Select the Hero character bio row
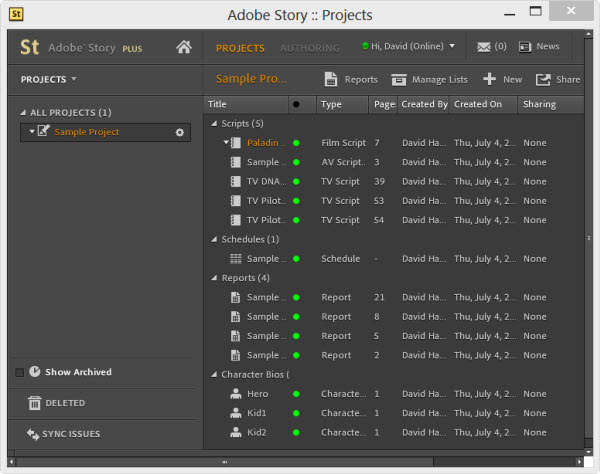The height and width of the screenshot is (474, 600). pos(393,394)
